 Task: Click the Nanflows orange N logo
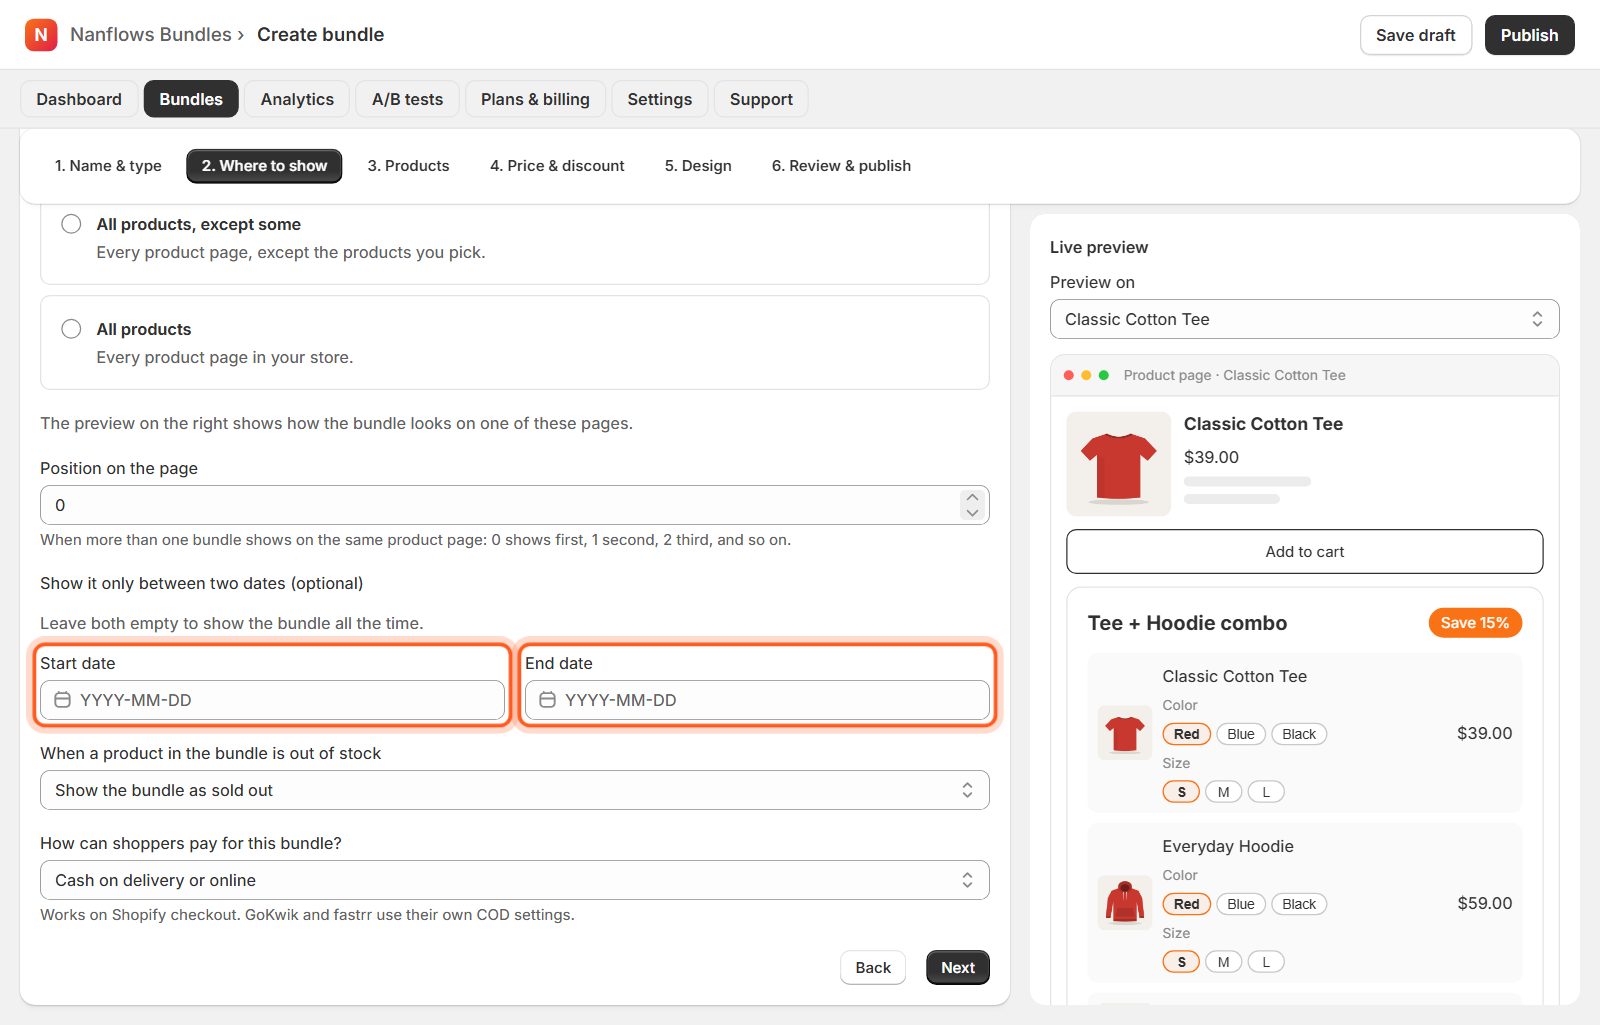point(41,35)
